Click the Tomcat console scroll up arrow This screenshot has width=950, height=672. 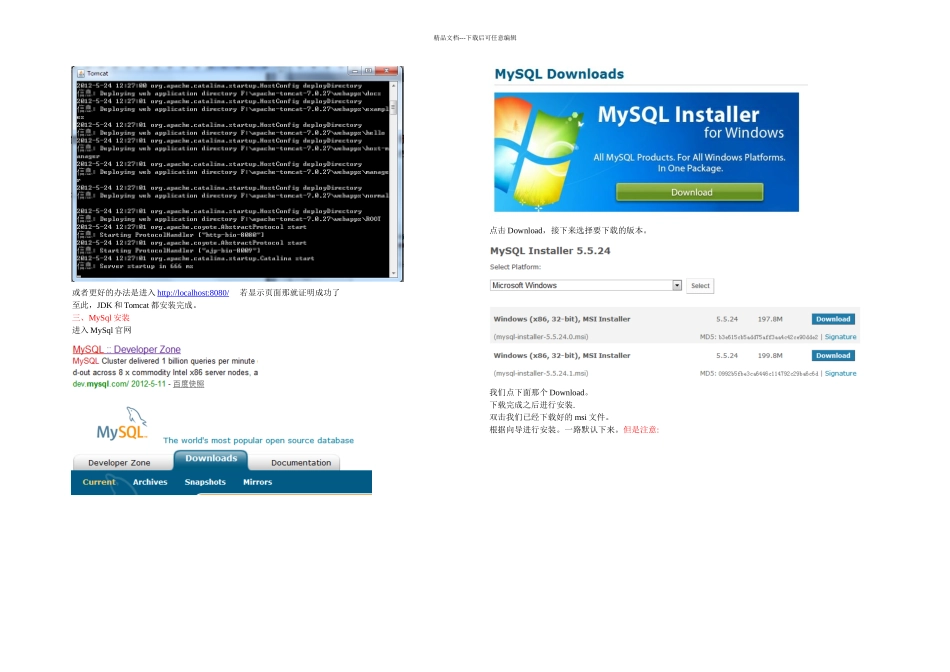[394, 85]
